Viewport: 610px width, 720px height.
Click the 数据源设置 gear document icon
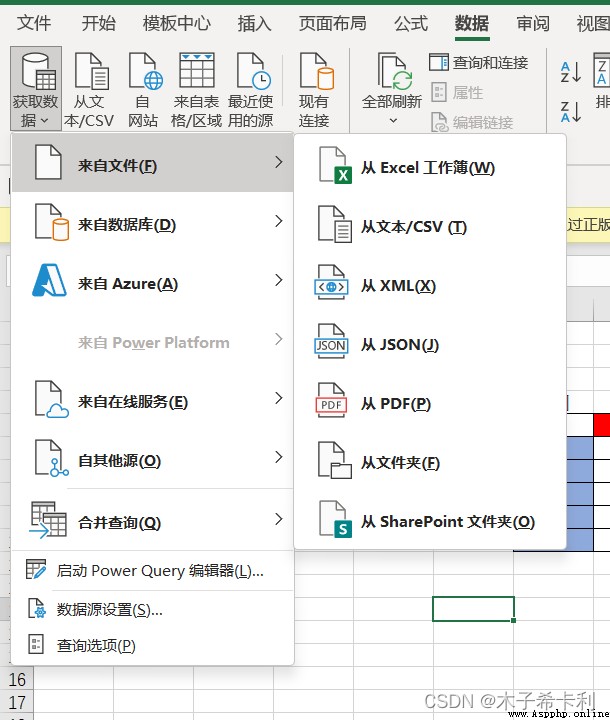[37, 608]
